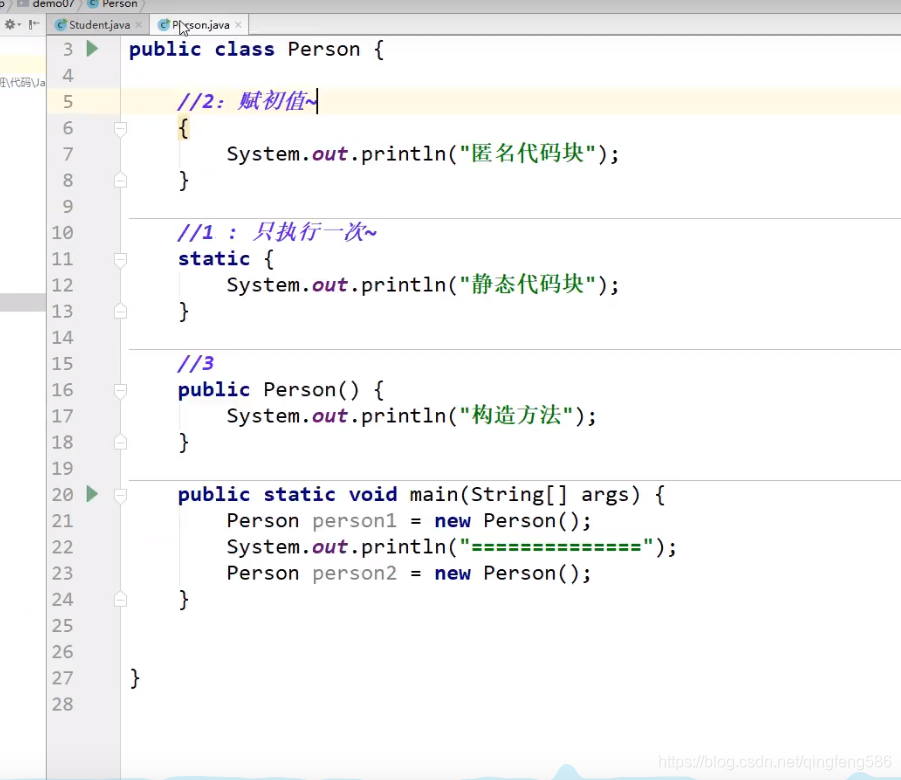Collapse static block fold marker at line 11
The height and width of the screenshot is (780, 901).
(120, 259)
